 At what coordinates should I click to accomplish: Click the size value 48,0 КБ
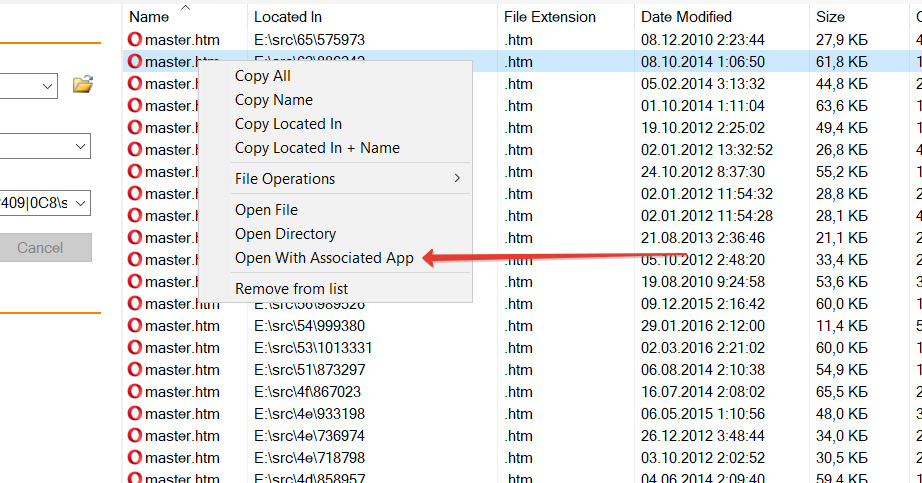(841, 414)
